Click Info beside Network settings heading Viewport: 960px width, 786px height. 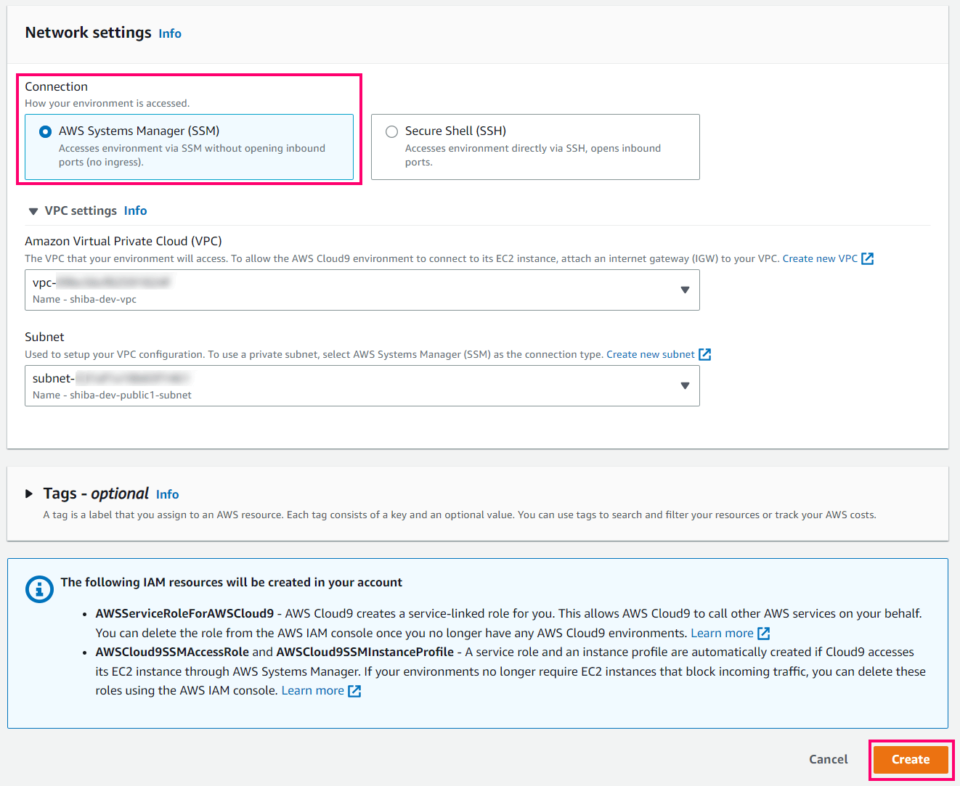pos(169,33)
